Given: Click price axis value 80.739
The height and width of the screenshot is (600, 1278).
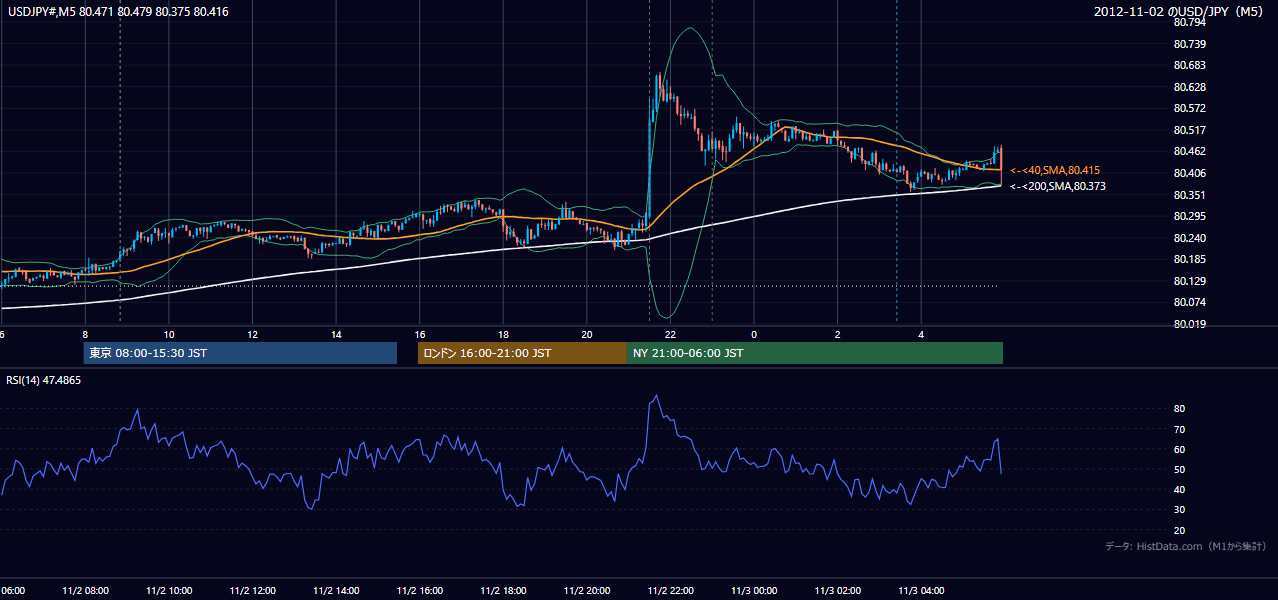Looking at the screenshot, I should (x=1189, y=44).
